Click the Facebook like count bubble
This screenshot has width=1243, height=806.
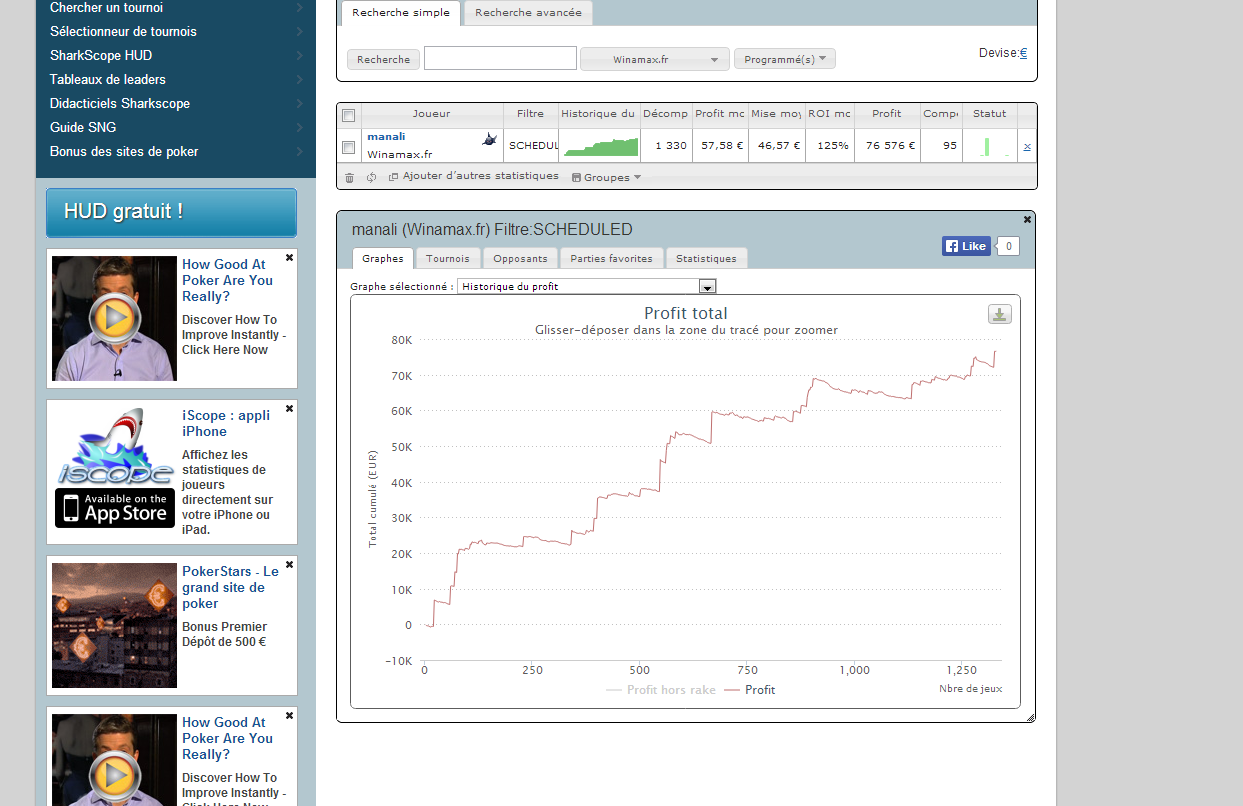point(1008,246)
